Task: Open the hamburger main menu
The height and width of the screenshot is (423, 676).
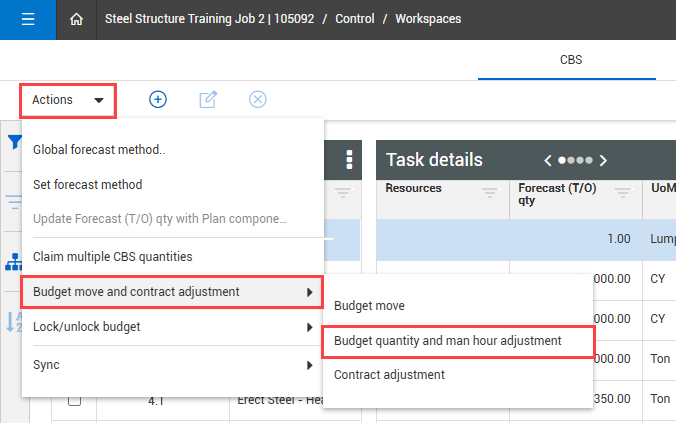Action: point(27,19)
